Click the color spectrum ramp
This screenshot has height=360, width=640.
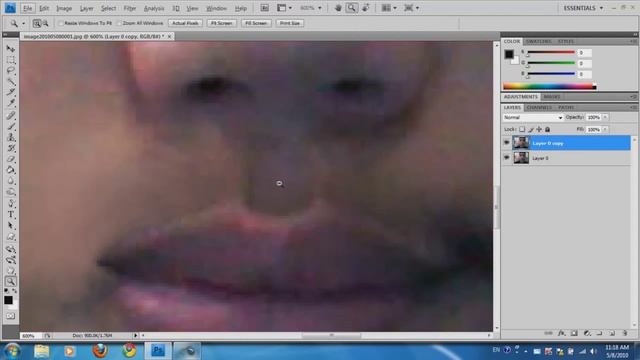tap(549, 86)
